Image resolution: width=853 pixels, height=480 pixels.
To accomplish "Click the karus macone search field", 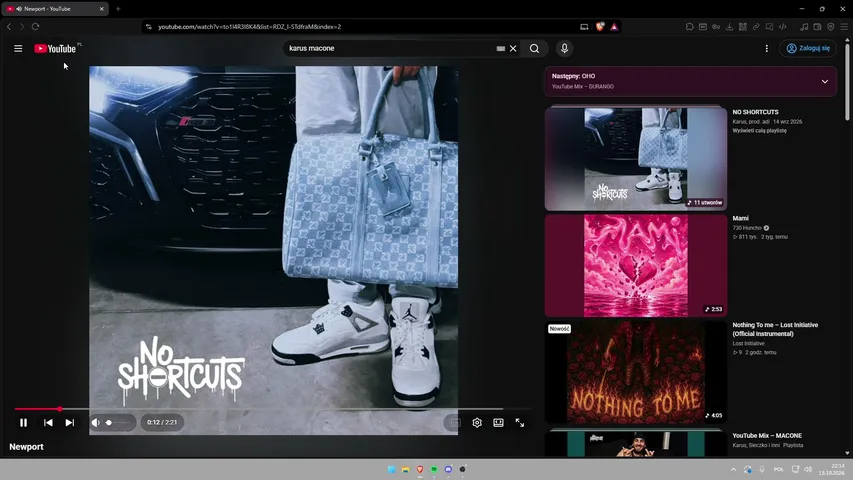I will tap(389, 48).
